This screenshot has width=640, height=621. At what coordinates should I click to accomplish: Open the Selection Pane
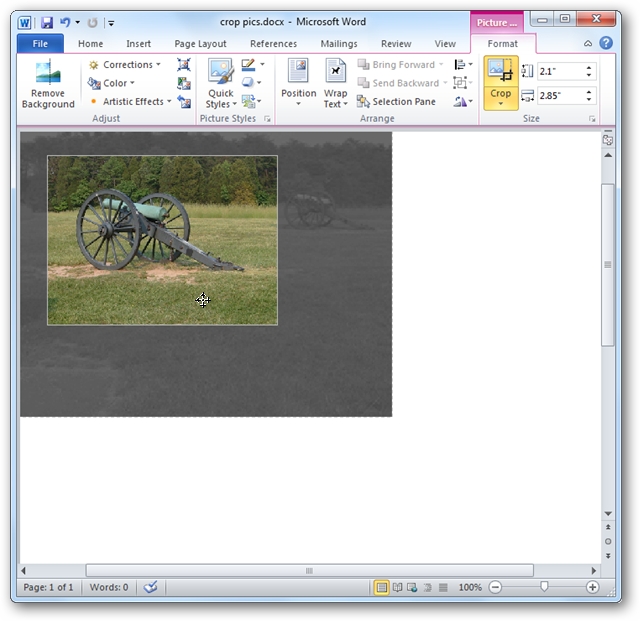(396, 102)
